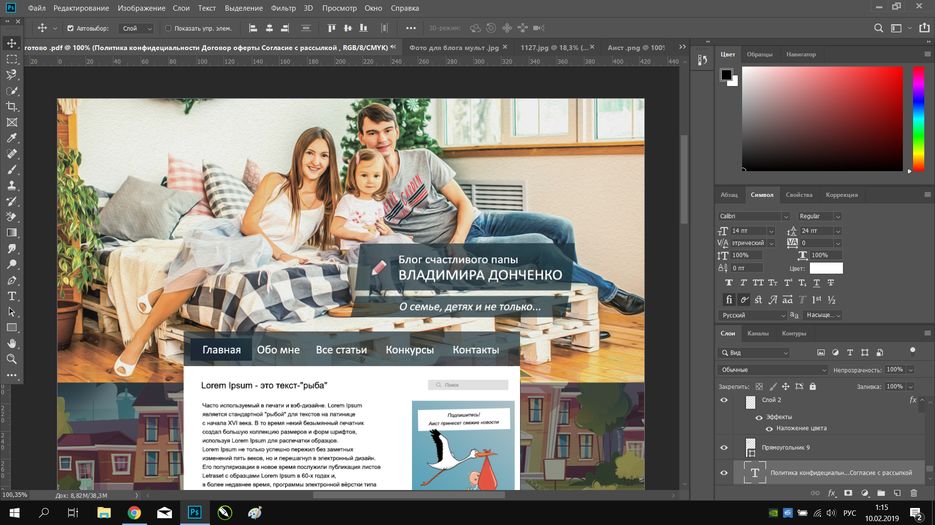Add a layer mask

click(848, 493)
